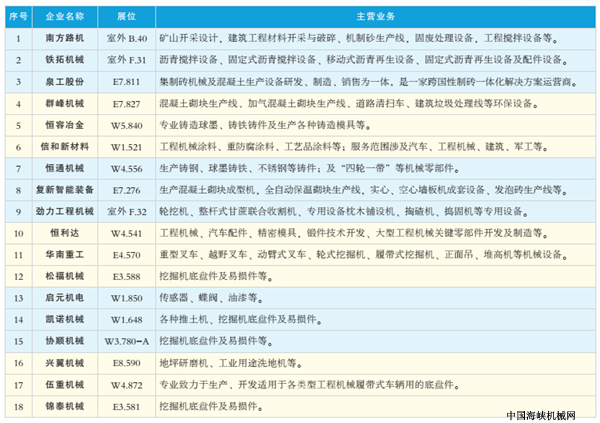The image size is (600, 423).
Task: Click the 展位 column header
Action: [126, 16]
